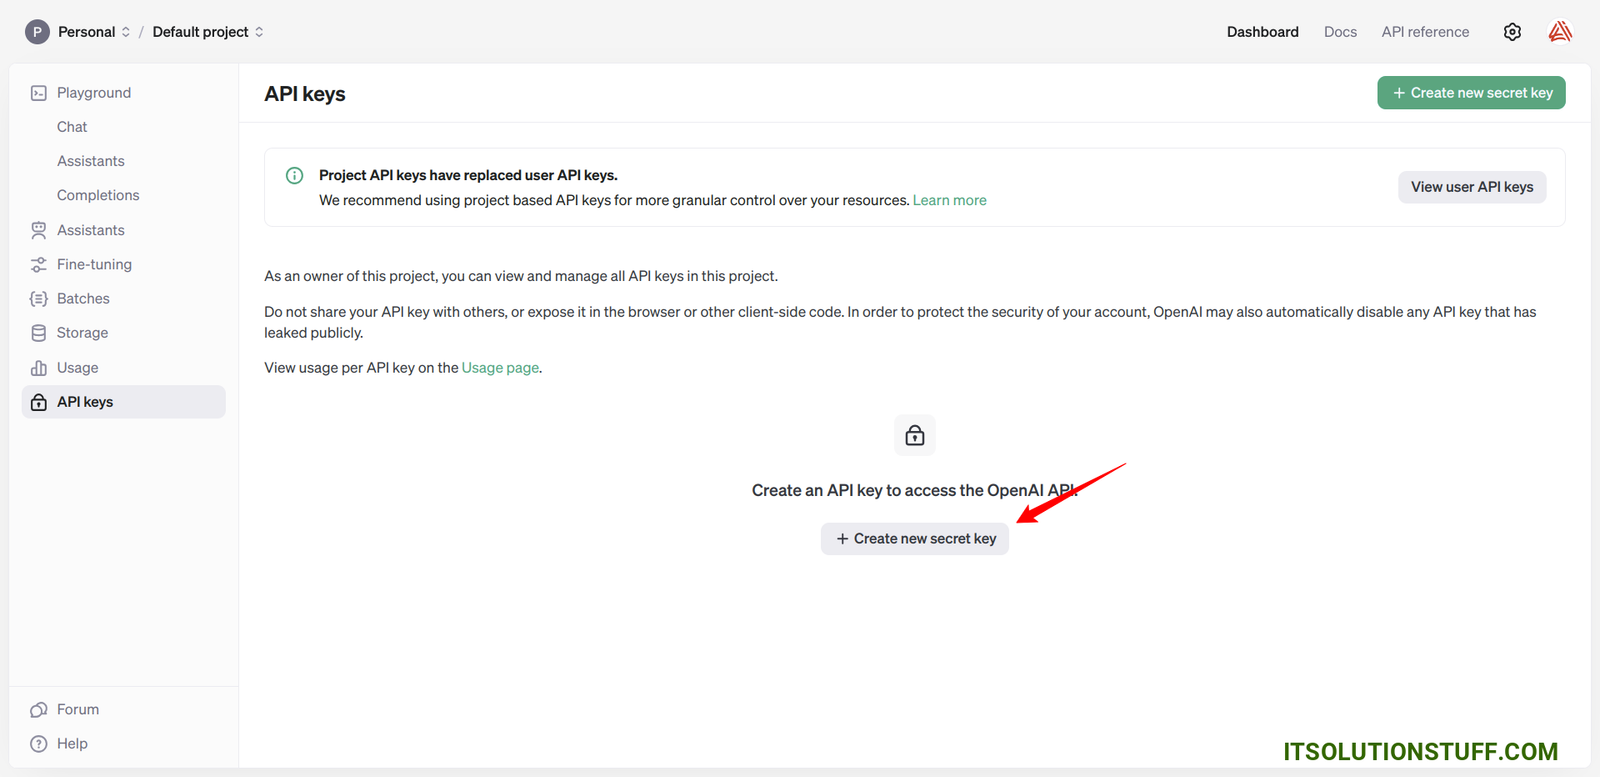Go to API reference in header
The width and height of the screenshot is (1600, 777).
point(1425,32)
